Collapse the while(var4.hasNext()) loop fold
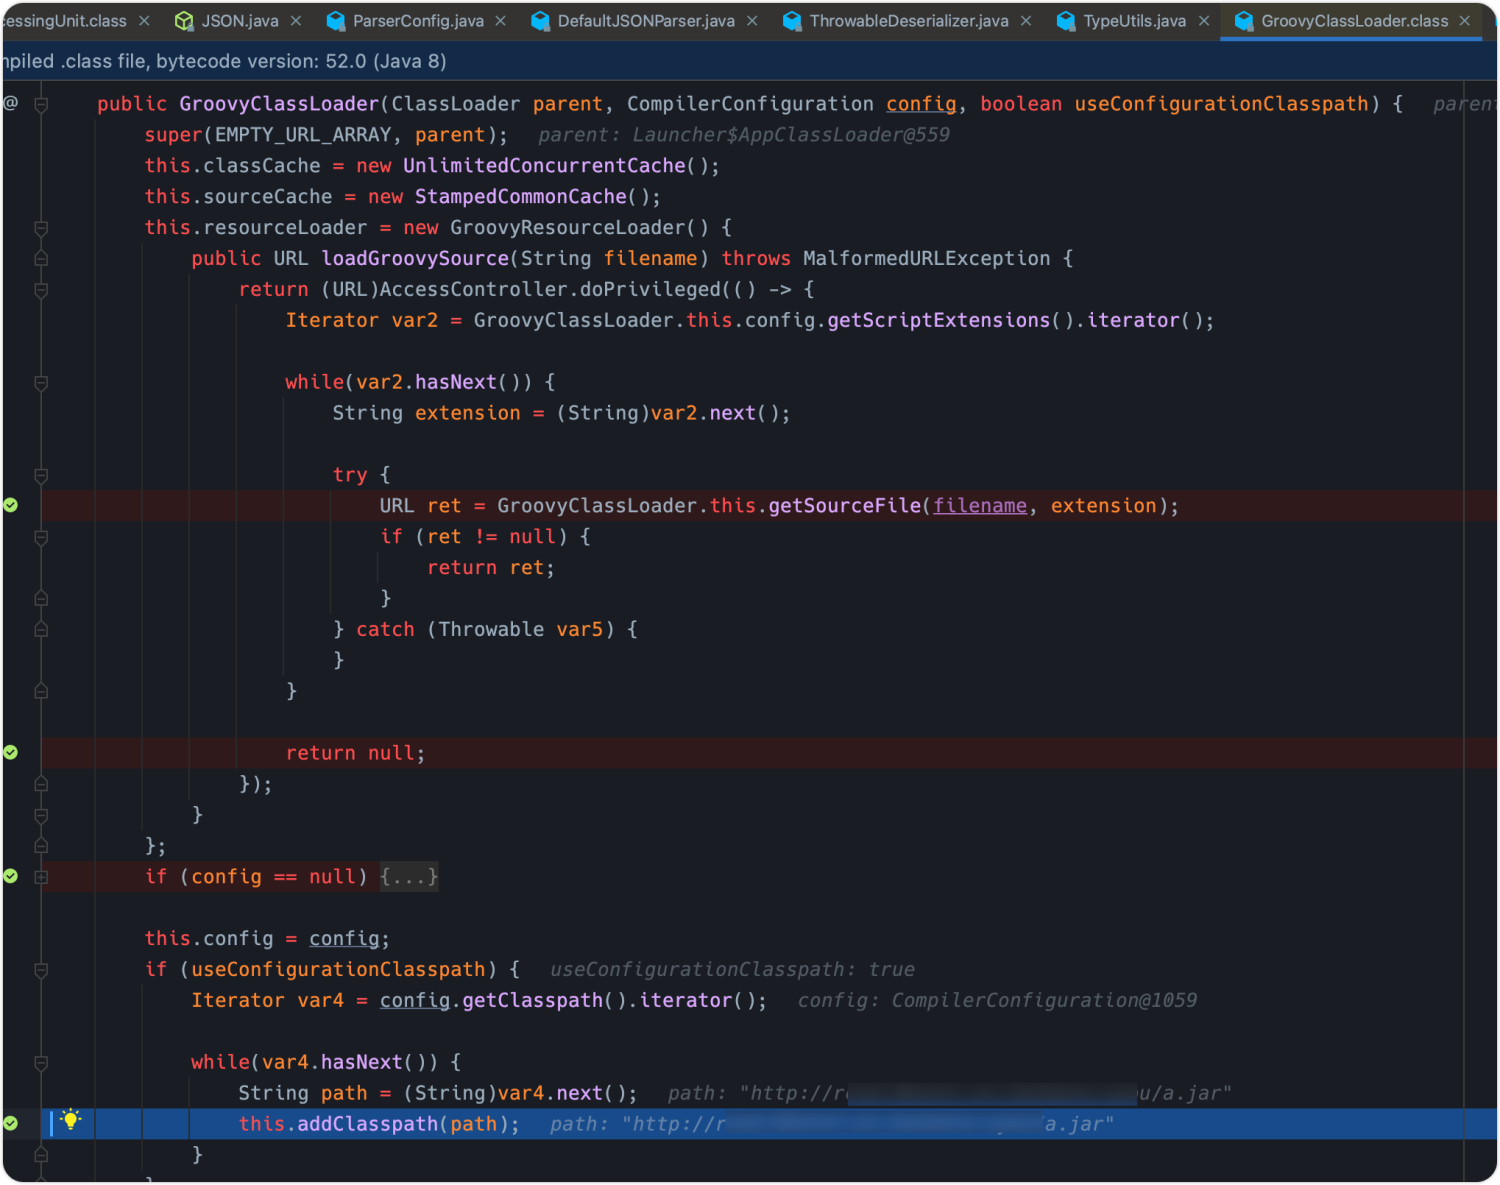 (41, 1062)
